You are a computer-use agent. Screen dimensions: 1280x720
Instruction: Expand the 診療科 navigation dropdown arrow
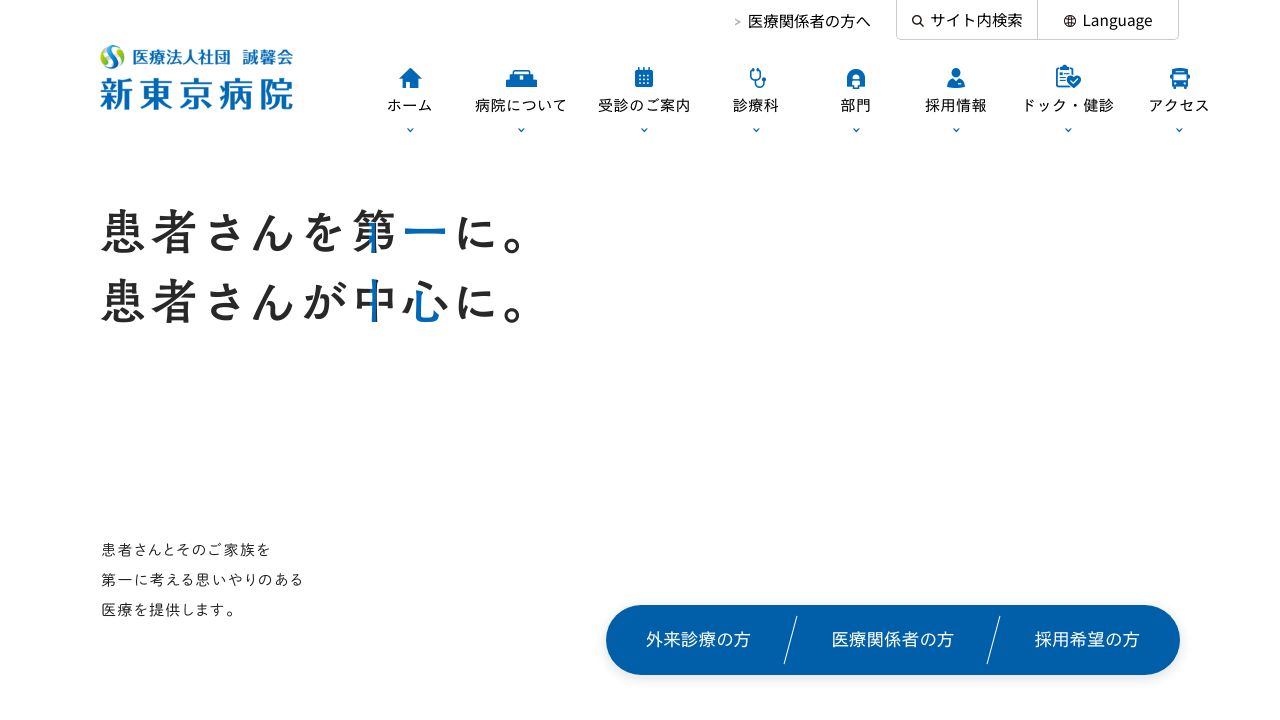(x=757, y=129)
